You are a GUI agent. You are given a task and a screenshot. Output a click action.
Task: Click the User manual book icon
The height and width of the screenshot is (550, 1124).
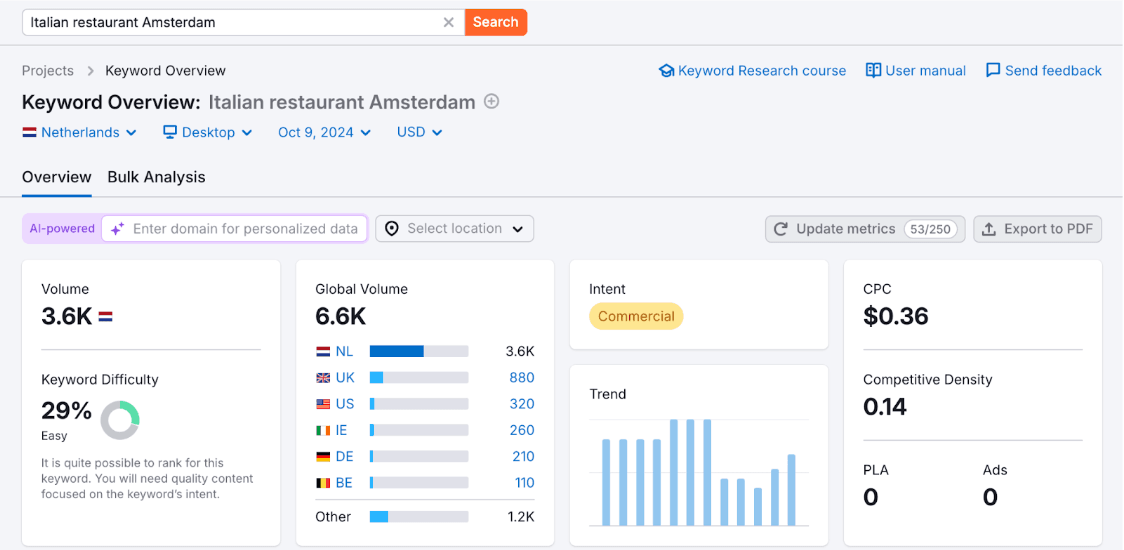click(x=873, y=71)
